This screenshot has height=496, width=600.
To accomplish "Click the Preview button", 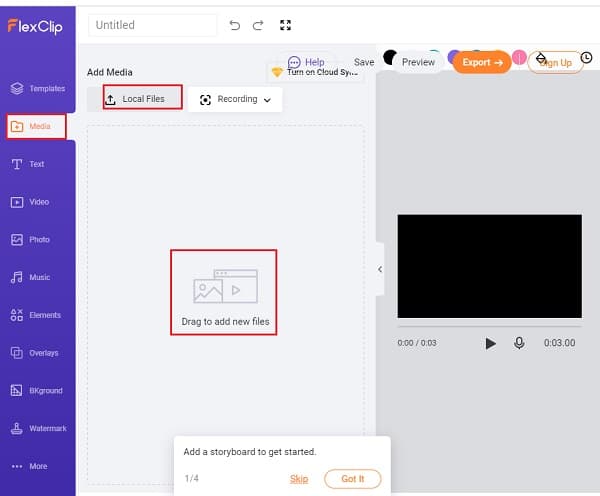I will tap(418, 62).
